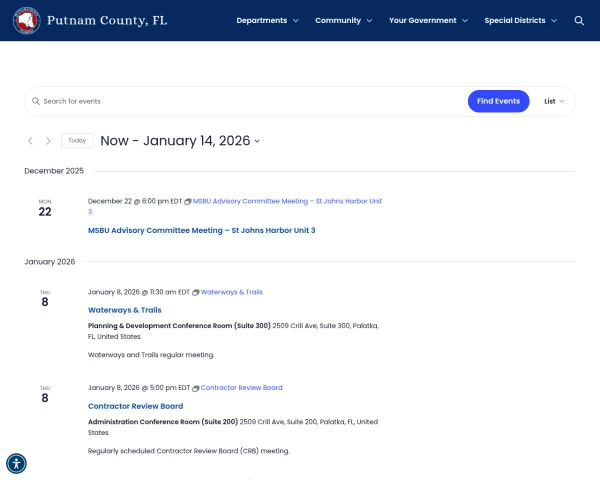600x480 pixels.
Task: Open the date range picker heading
Action: point(180,141)
